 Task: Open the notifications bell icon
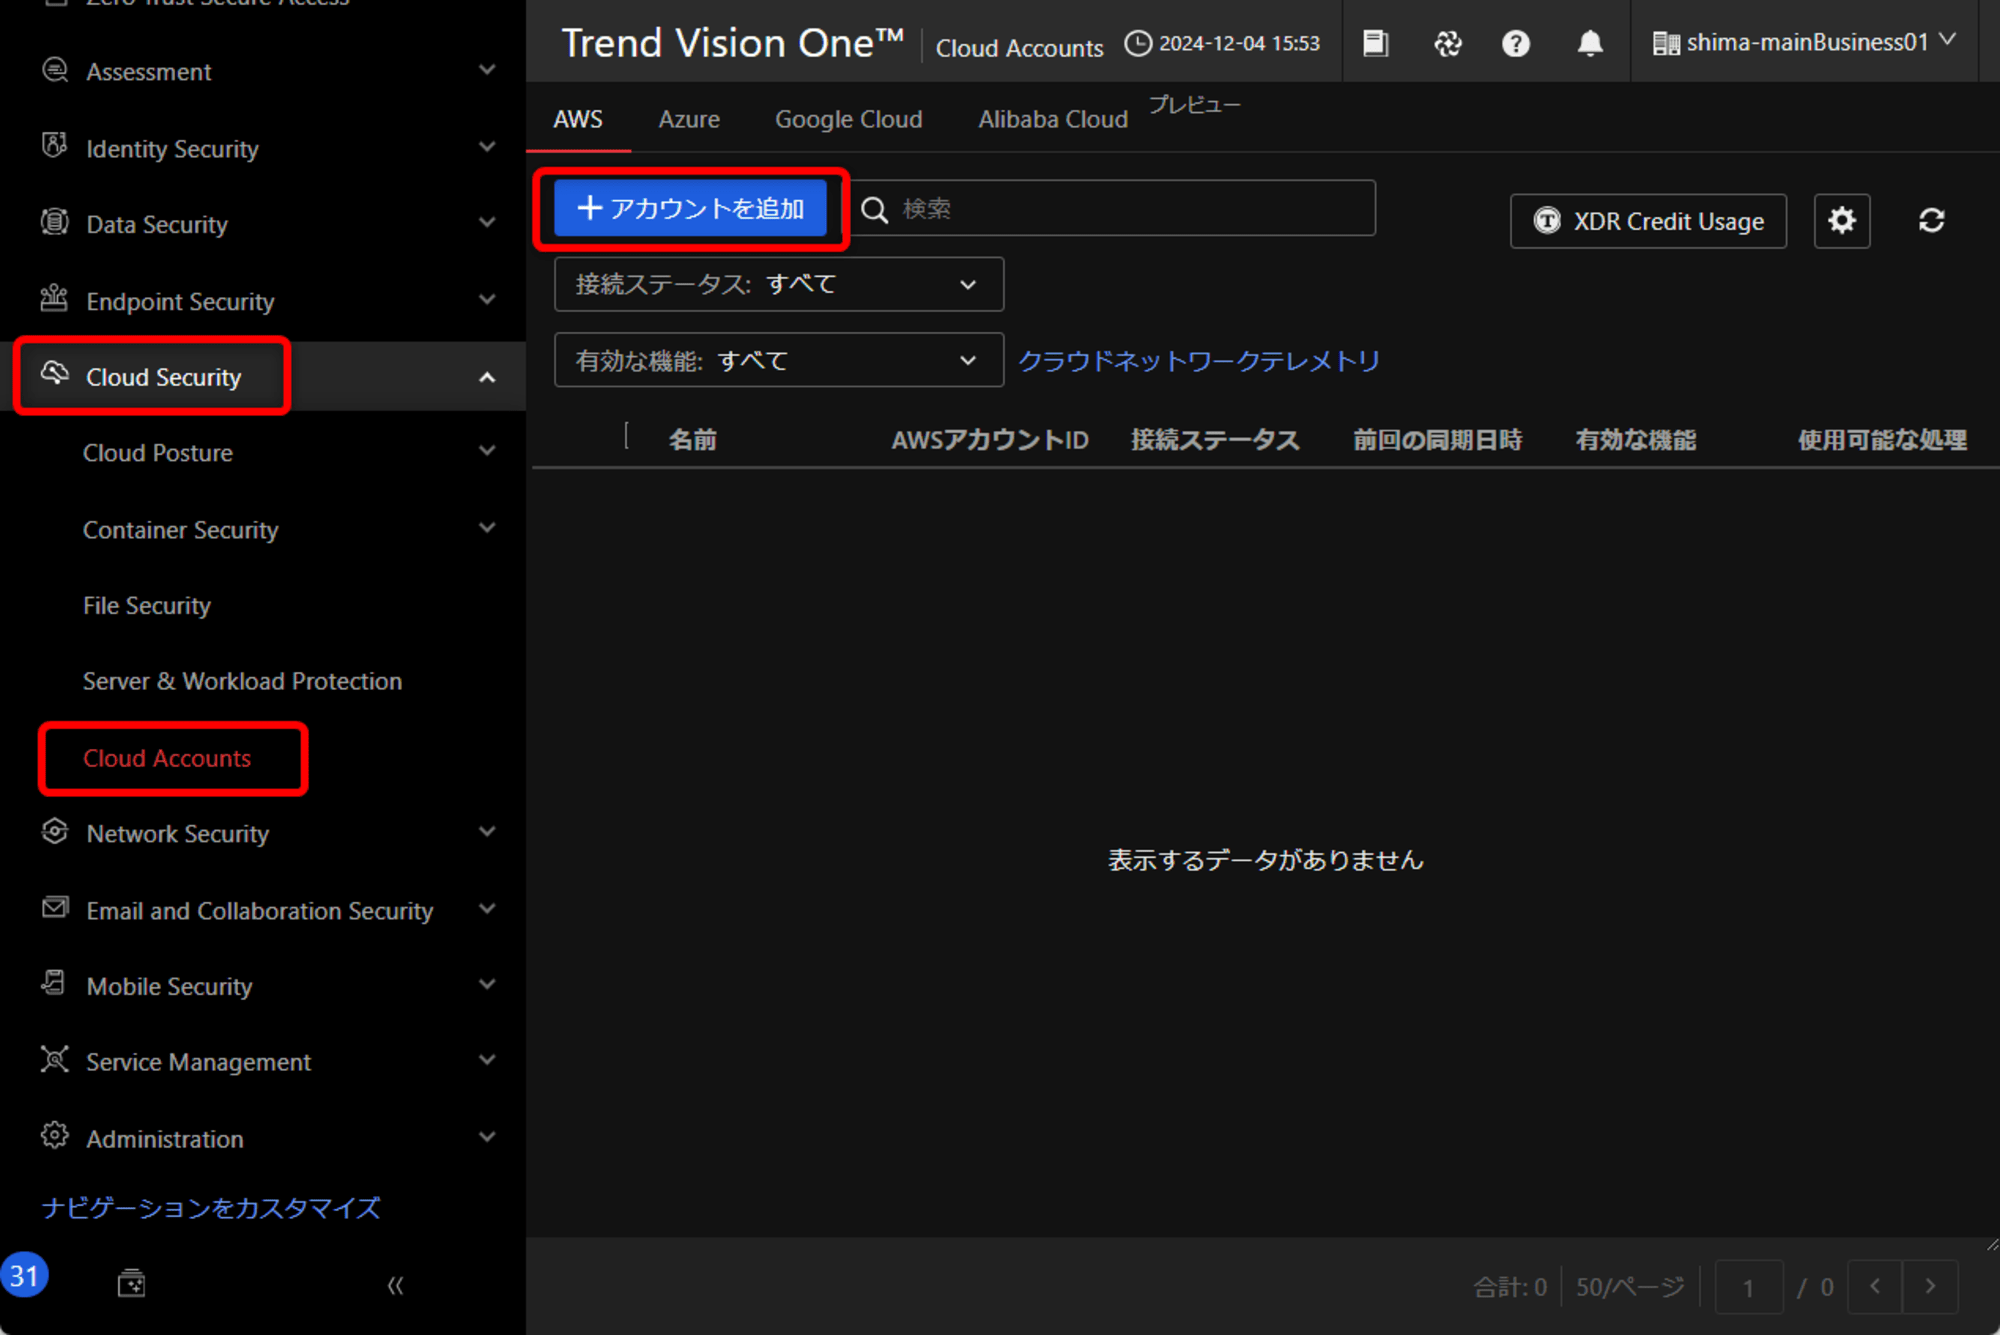click(1590, 44)
